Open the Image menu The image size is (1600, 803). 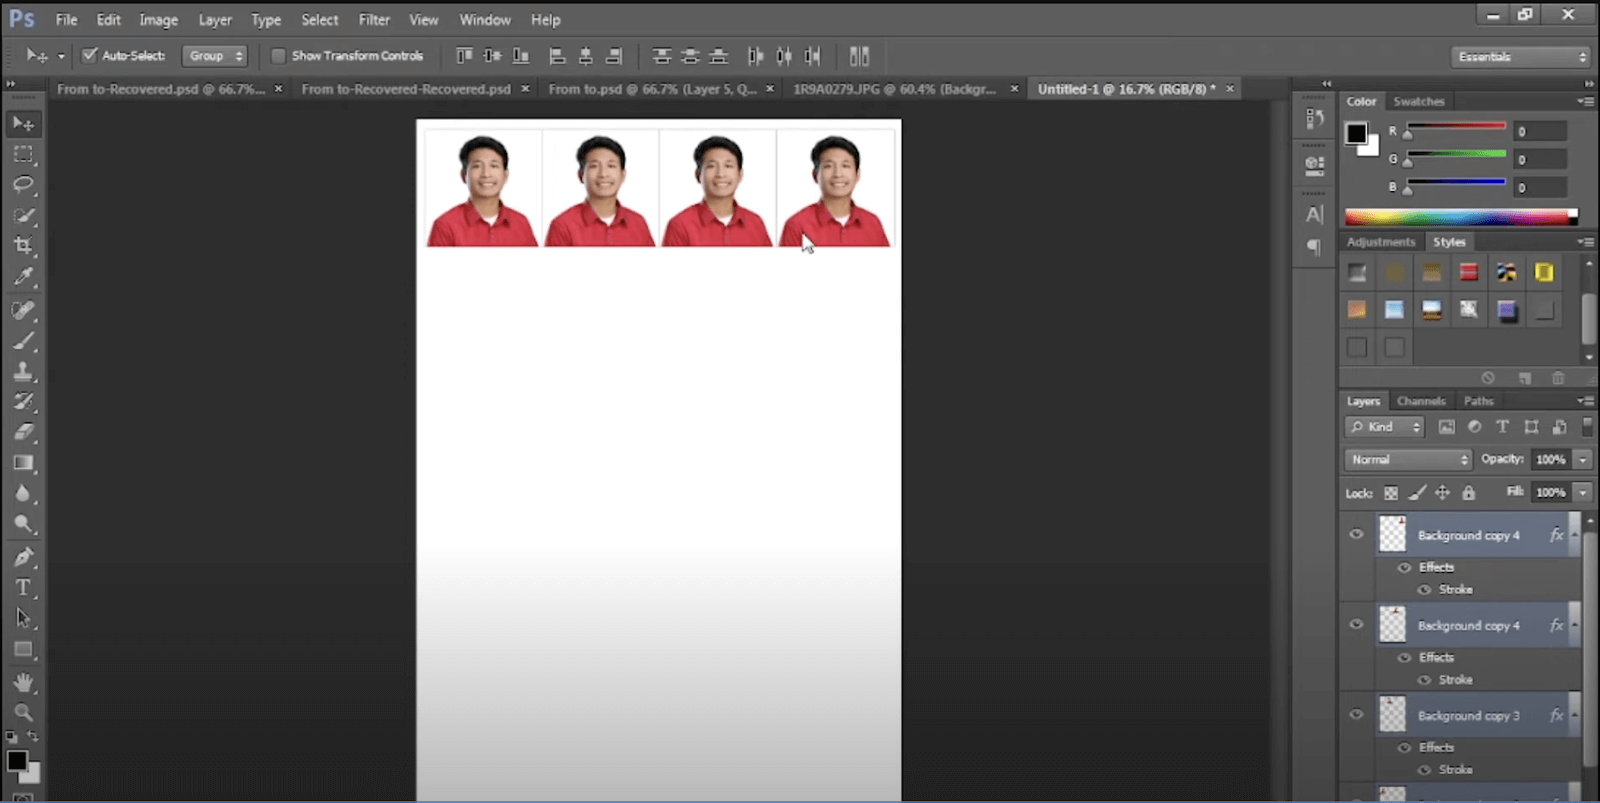coord(158,19)
